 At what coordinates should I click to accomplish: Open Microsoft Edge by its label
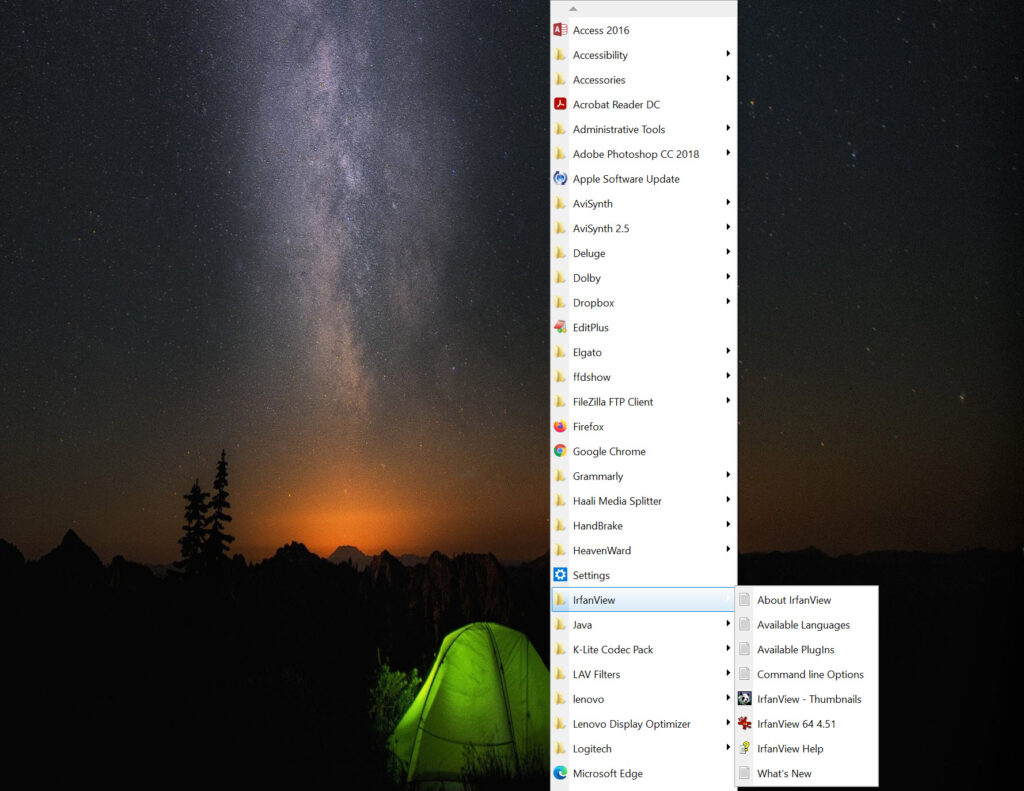coord(607,773)
